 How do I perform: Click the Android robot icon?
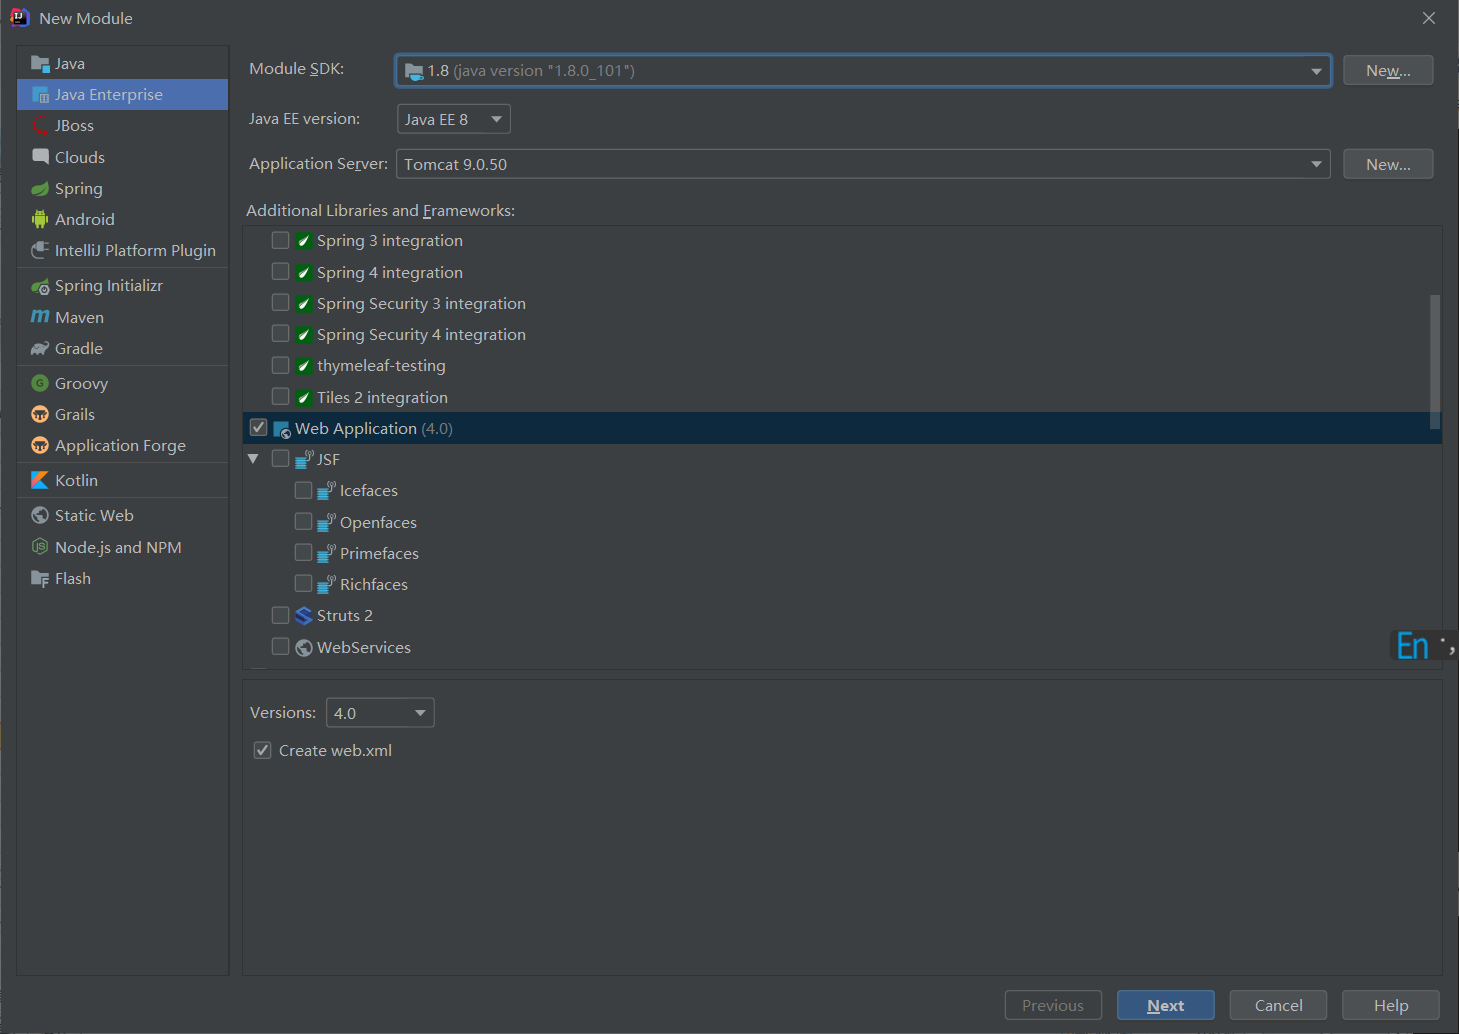coord(40,220)
